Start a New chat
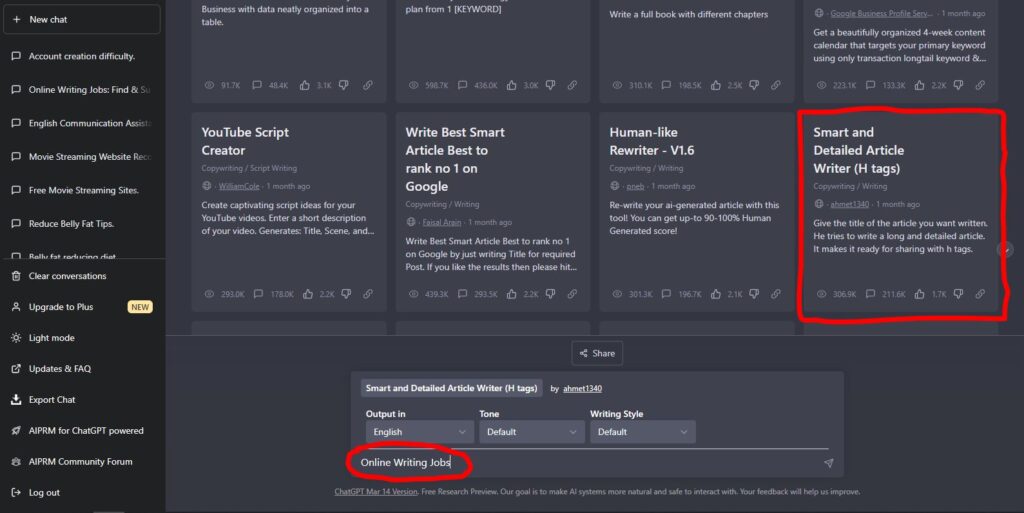 pos(82,20)
